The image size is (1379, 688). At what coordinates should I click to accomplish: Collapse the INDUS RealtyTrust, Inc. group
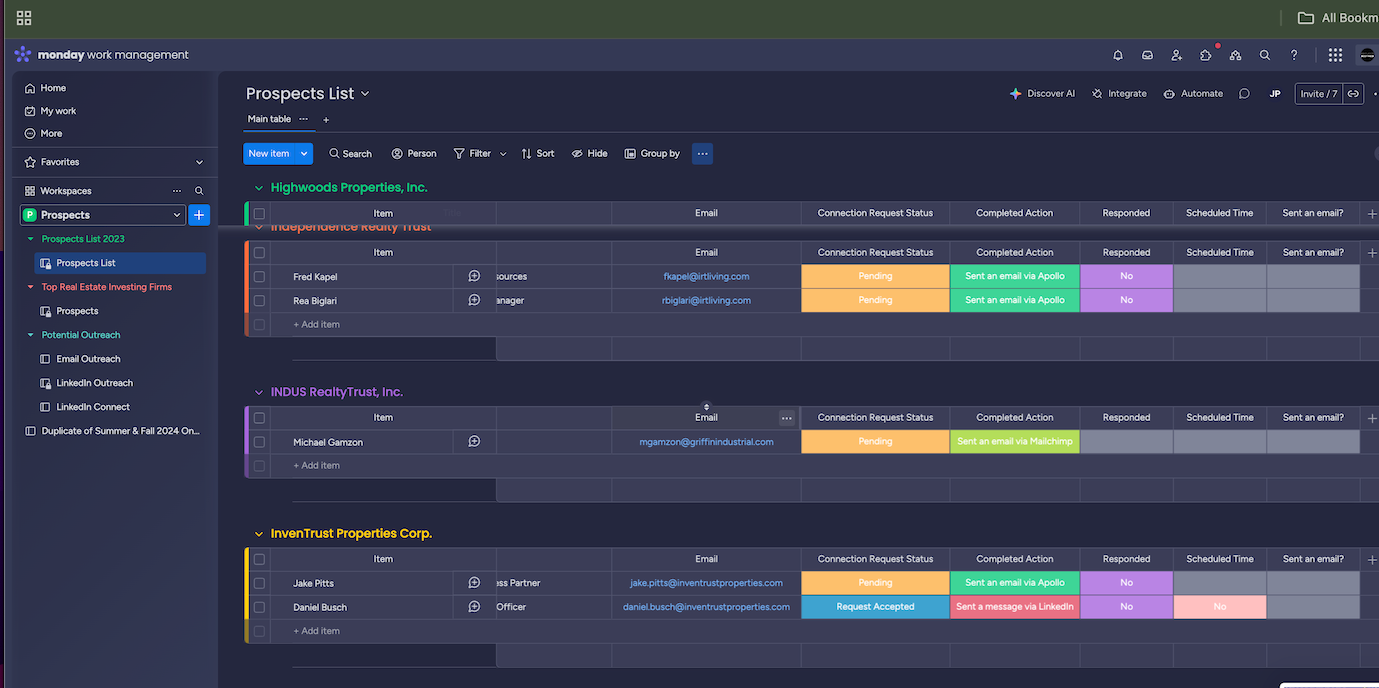(x=259, y=393)
